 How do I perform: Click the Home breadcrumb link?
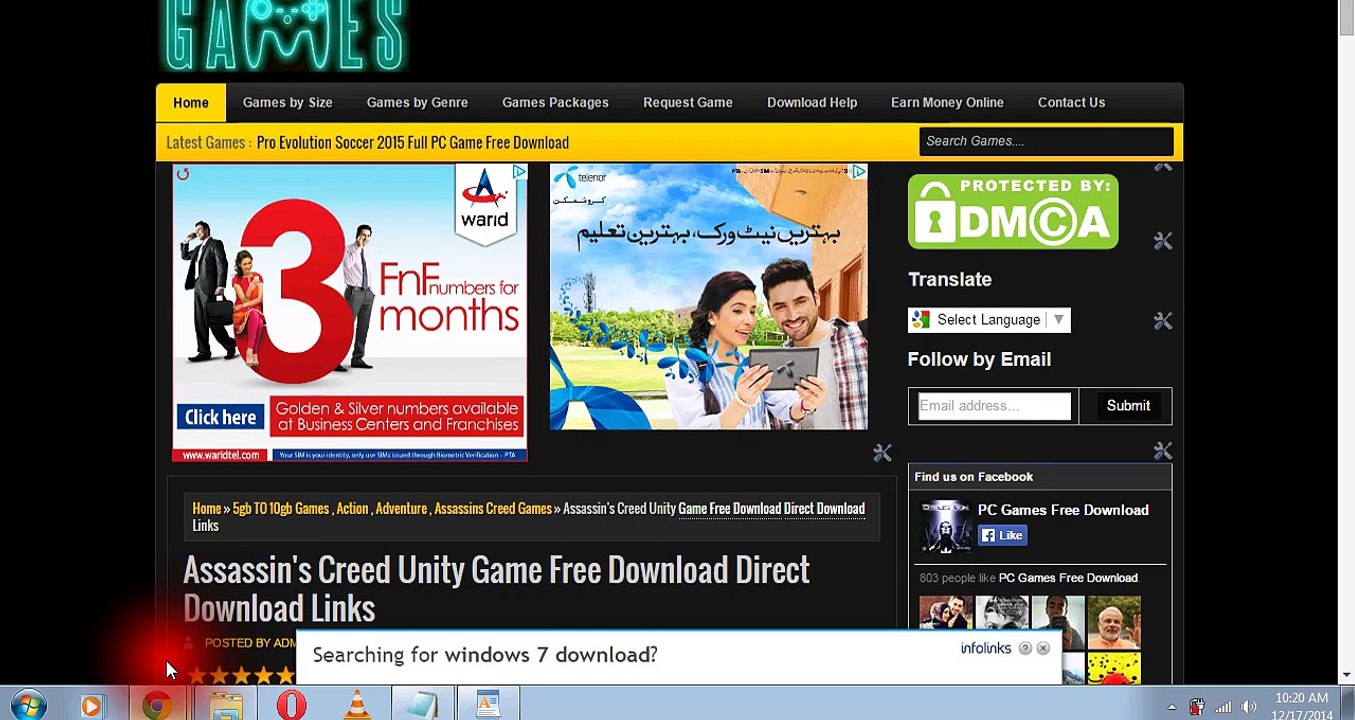(x=206, y=509)
